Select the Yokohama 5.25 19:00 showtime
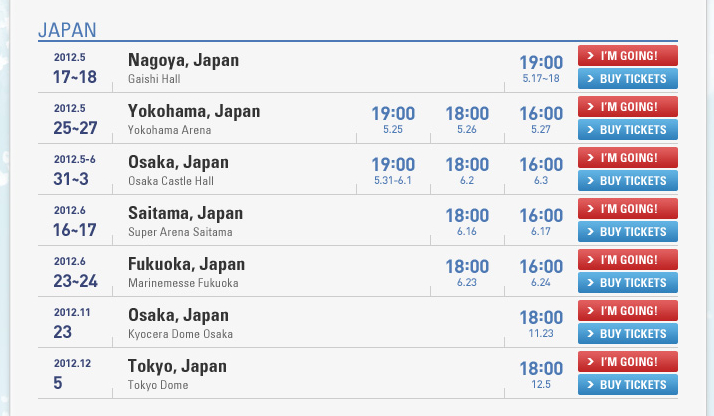Image resolution: width=714 pixels, height=416 pixels. [x=393, y=119]
